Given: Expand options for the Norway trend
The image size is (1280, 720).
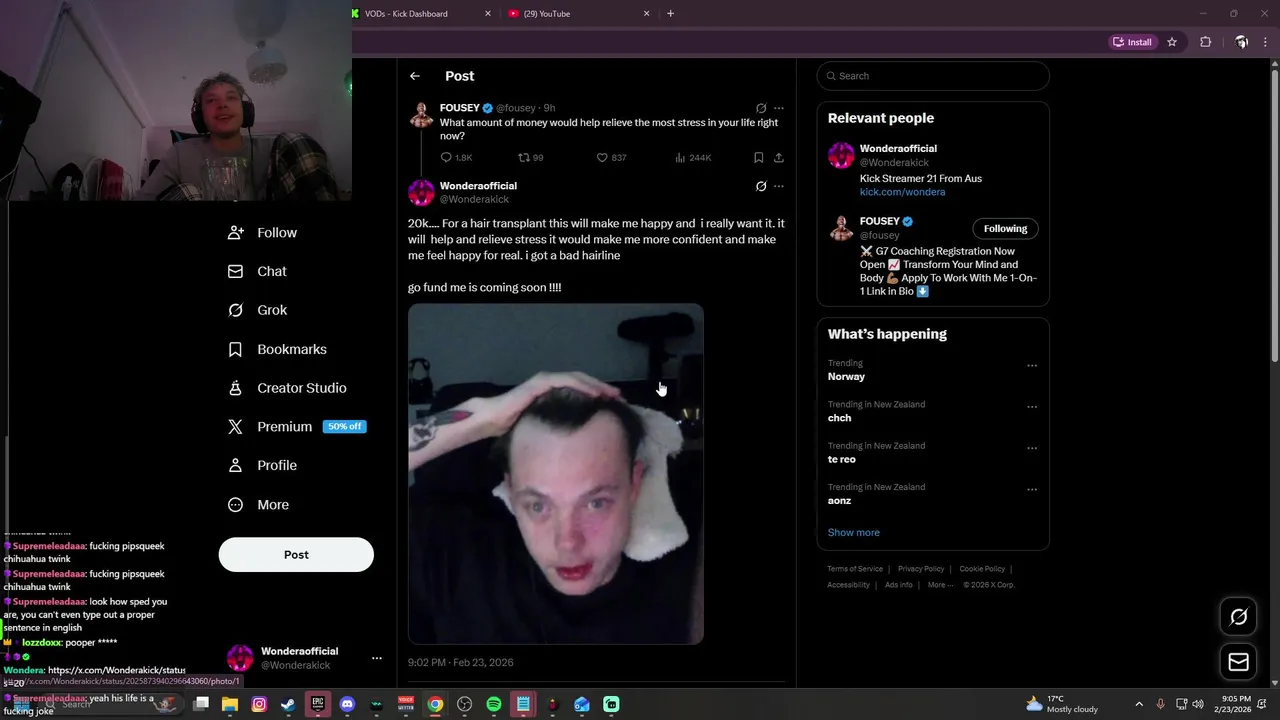Looking at the screenshot, I should click(1032, 366).
